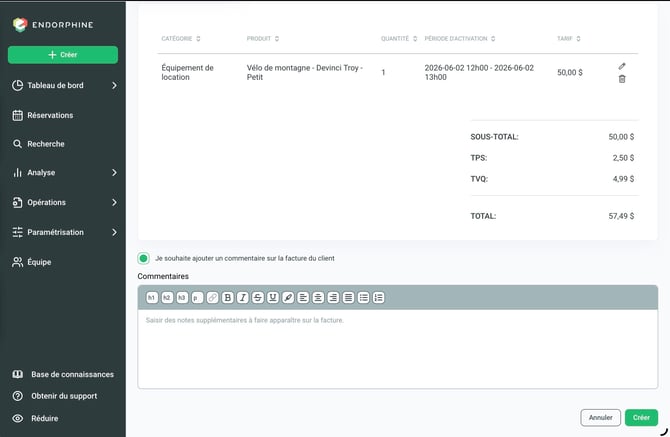Edit the Vélo de montagne line item
670x437 pixels.
622,66
